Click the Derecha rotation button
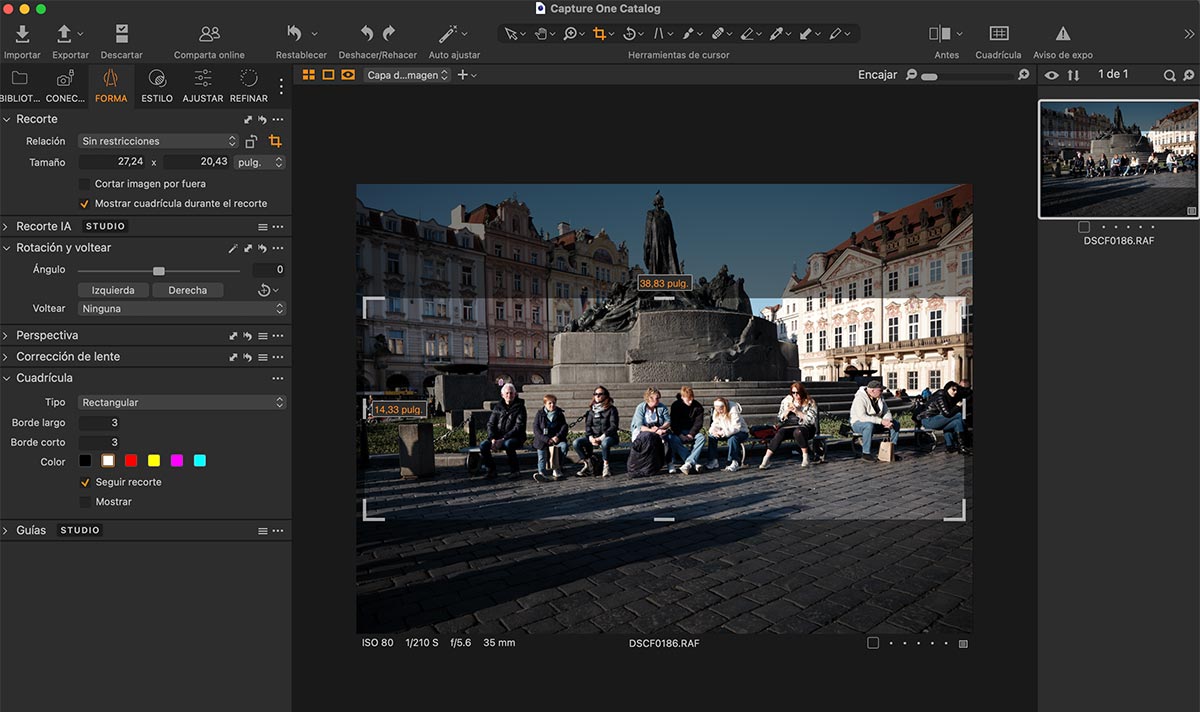The height and width of the screenshot is (712, 1200). [x=188, y=290]
